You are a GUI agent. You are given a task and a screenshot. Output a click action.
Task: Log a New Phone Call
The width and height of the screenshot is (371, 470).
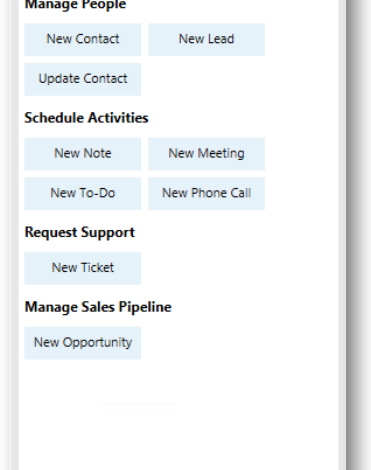206,193
